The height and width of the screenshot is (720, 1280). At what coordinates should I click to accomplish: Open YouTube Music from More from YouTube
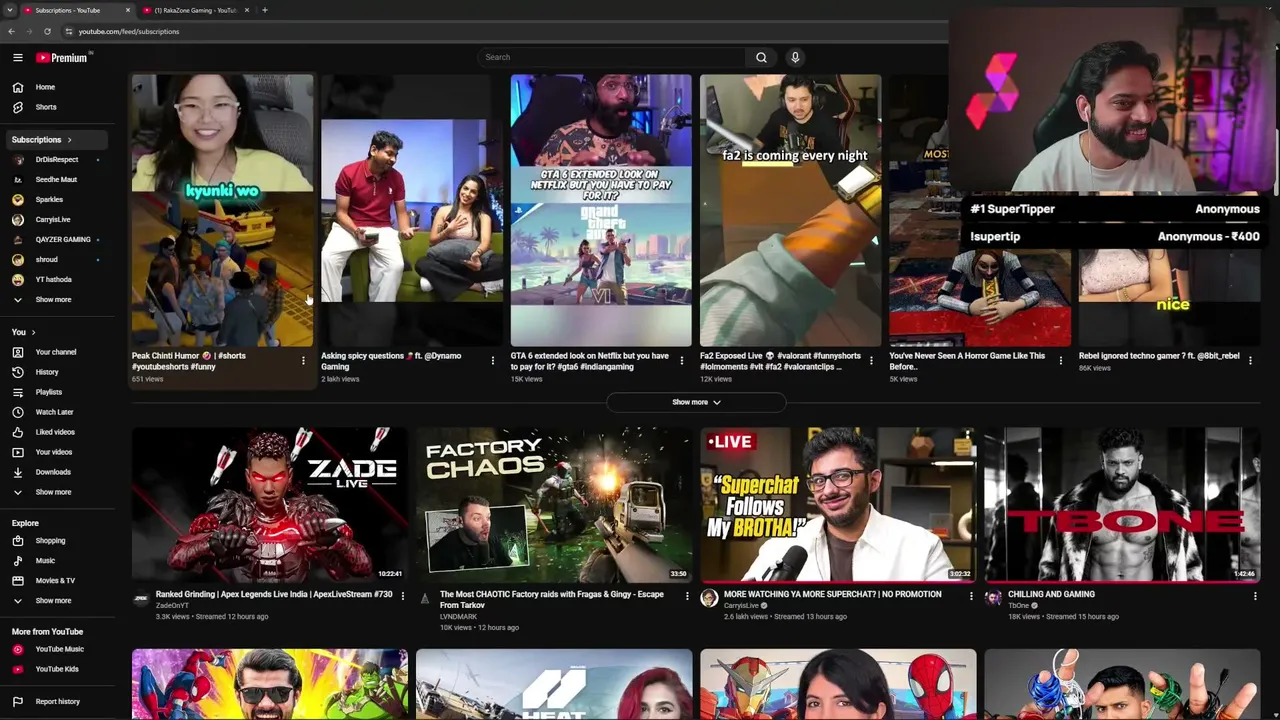tap(60, 650)
